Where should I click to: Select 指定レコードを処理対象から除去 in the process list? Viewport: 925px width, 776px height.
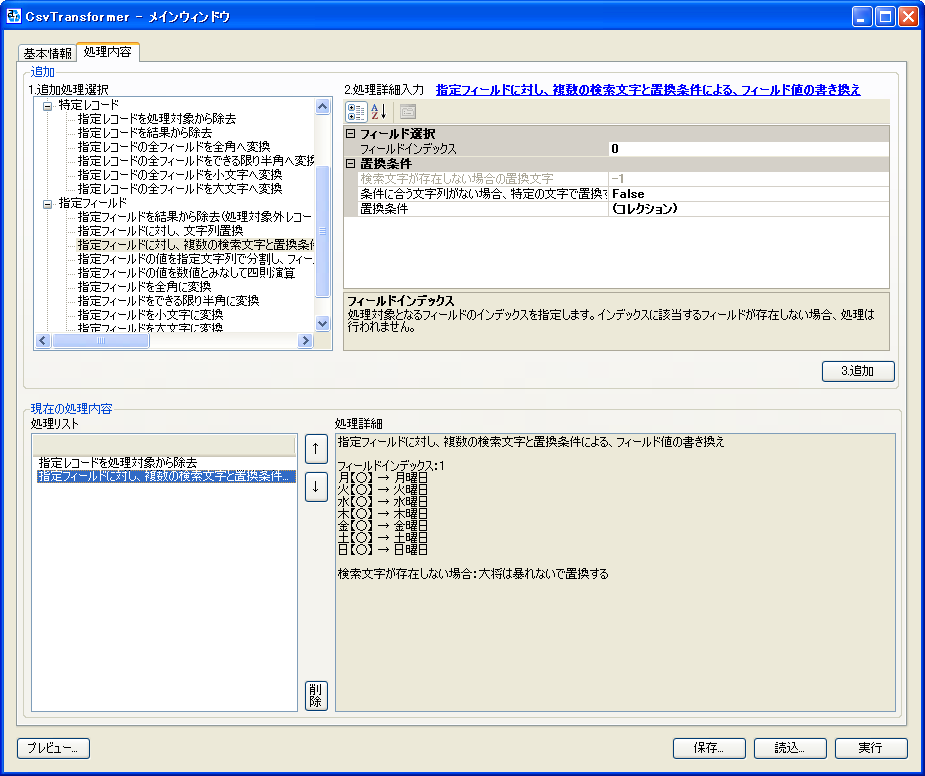(x=118, y=463)
